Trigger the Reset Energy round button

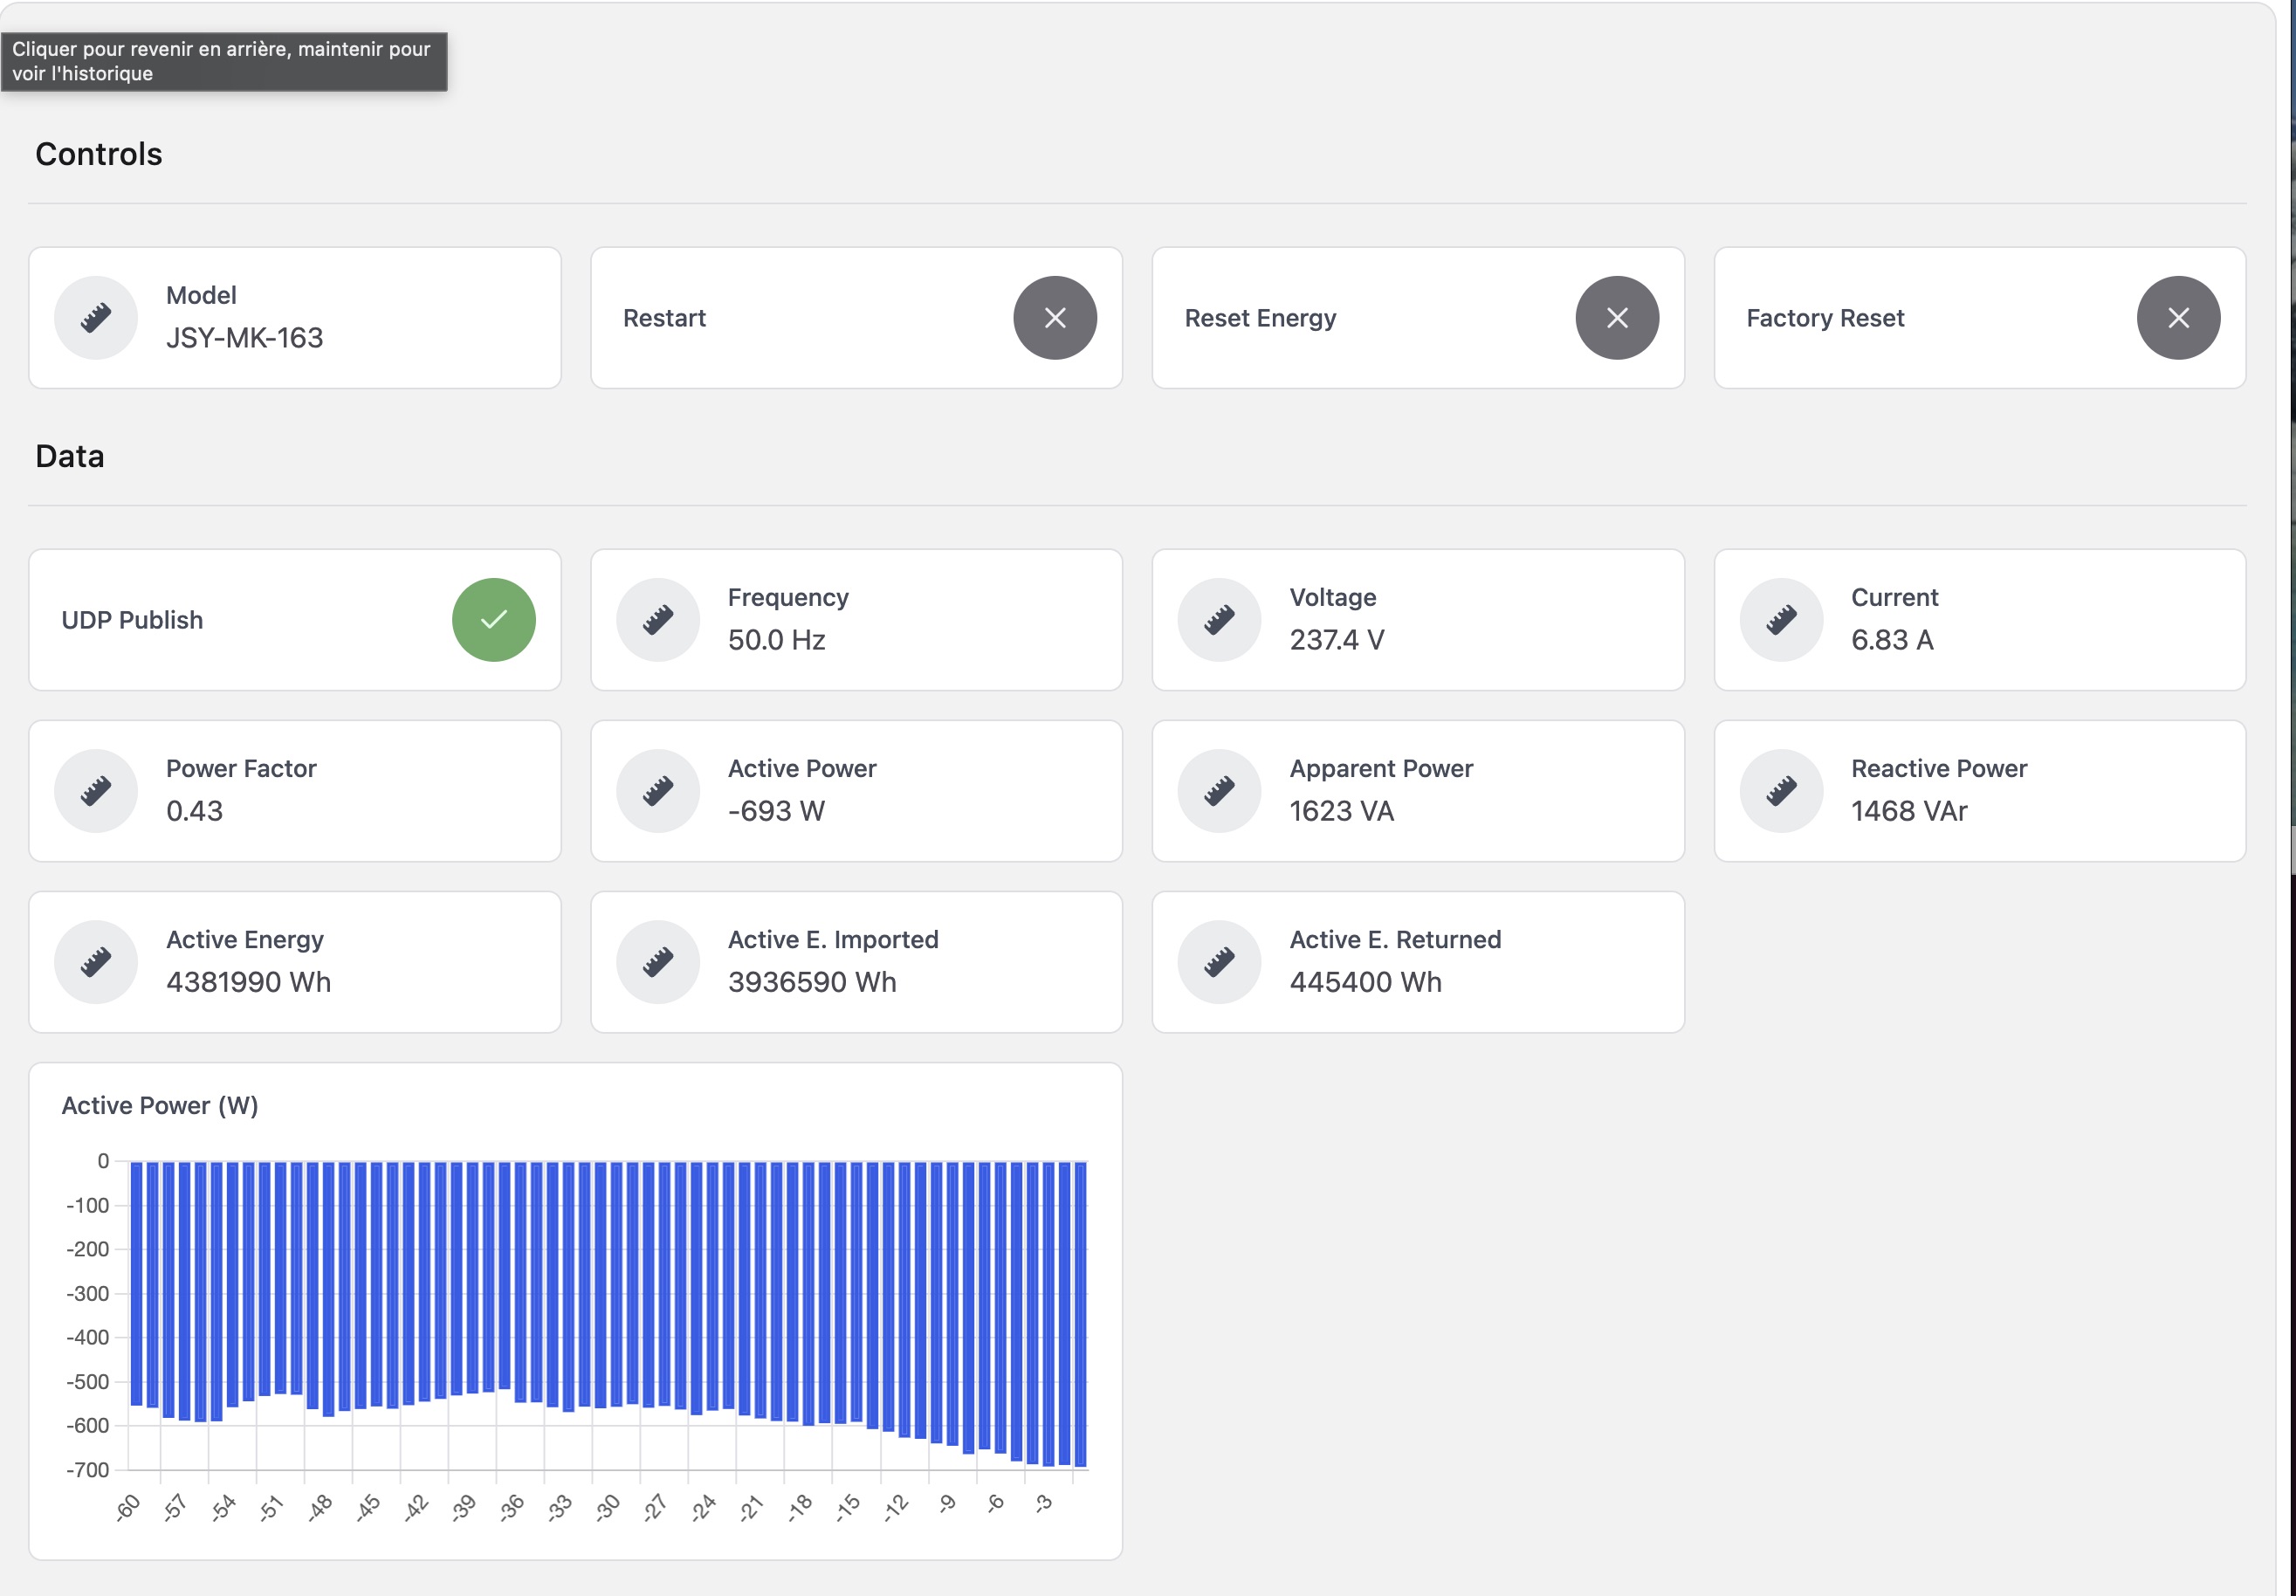click(1616, 318)
